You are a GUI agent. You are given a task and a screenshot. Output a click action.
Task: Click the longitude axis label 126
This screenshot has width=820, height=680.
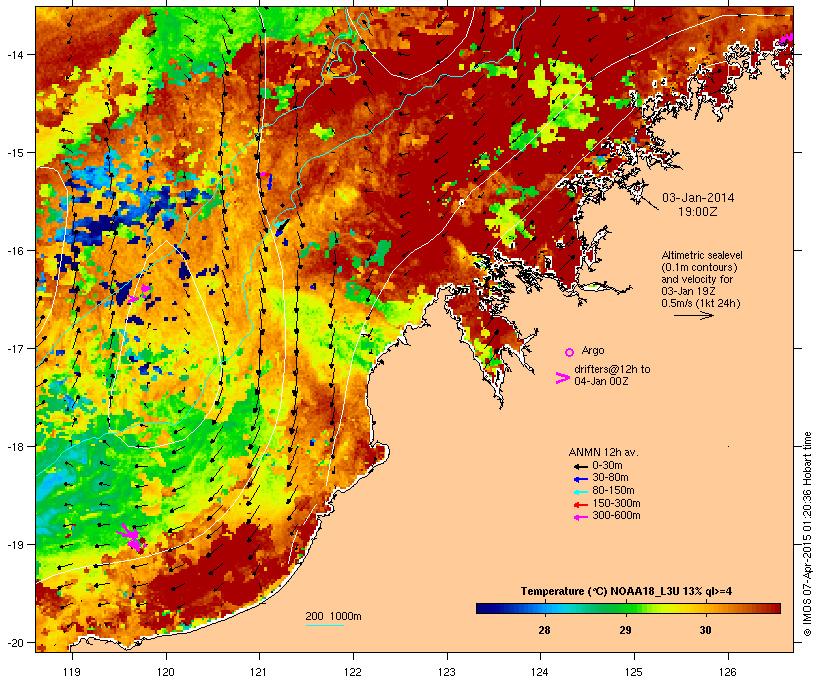pyautogui.click(x=727, y=672)
